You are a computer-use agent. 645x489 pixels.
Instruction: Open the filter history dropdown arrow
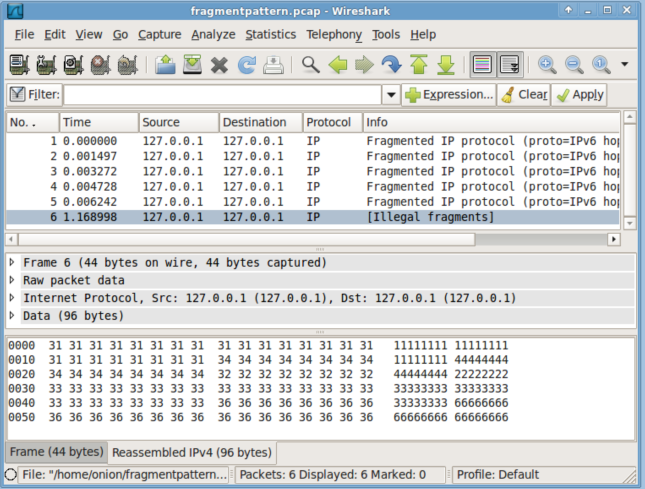[x=391, y=95]
